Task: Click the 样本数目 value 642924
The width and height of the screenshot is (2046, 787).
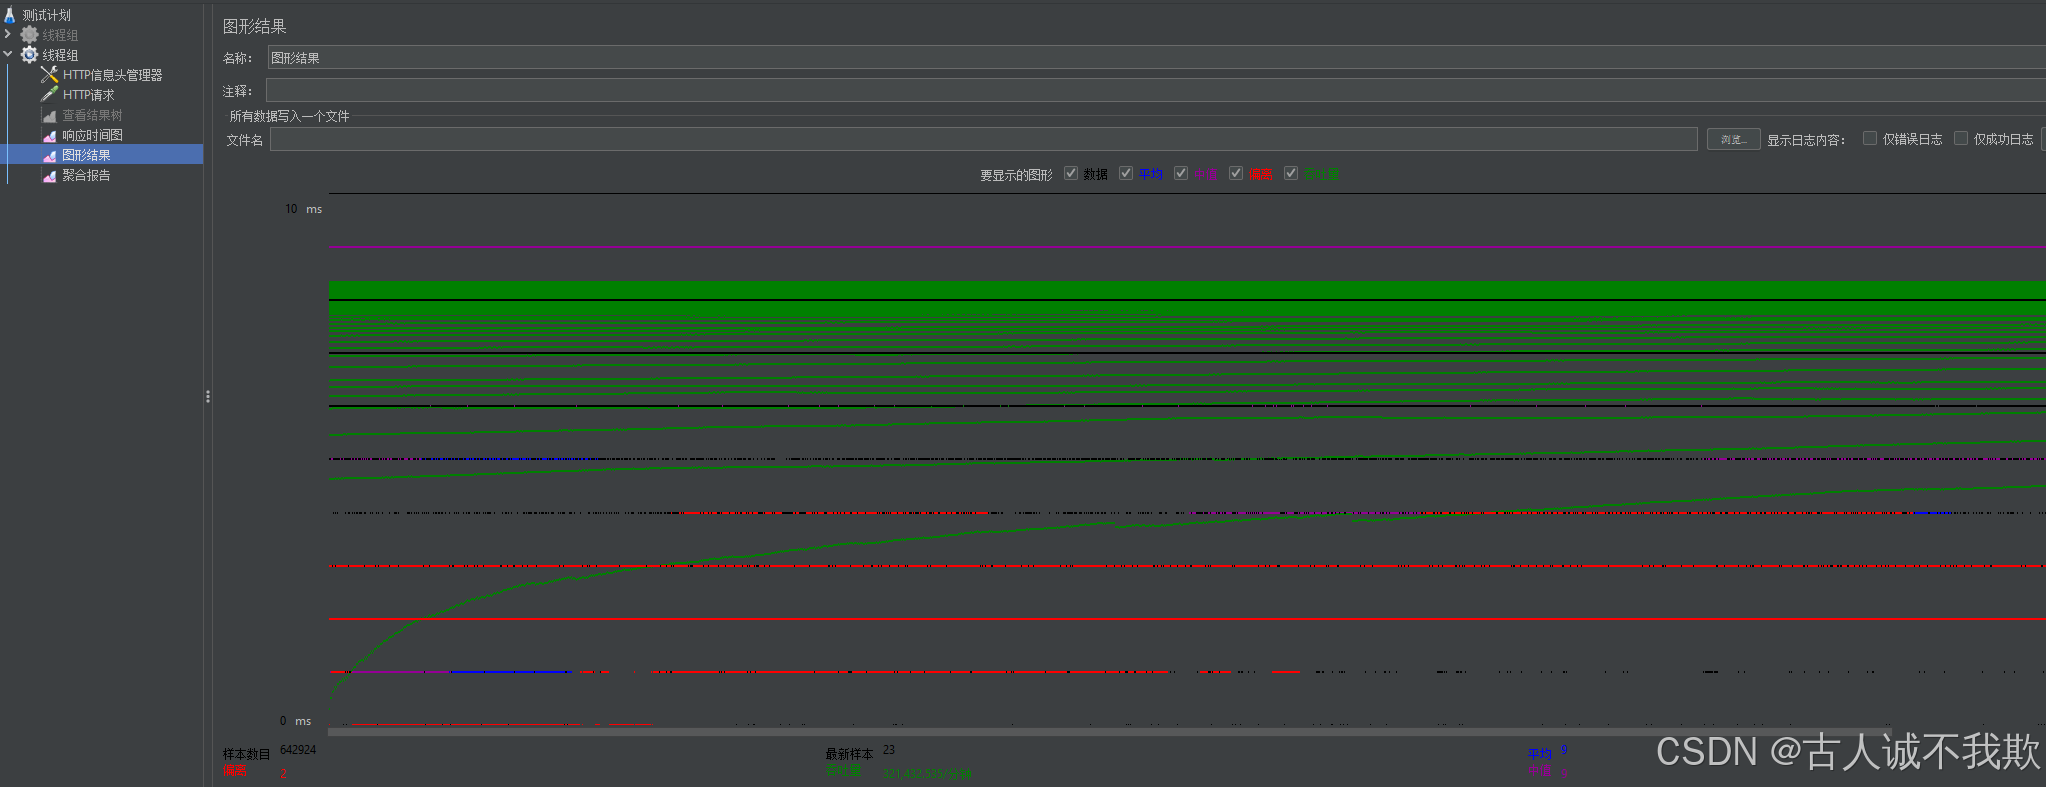Action: (x=298, y=750)
